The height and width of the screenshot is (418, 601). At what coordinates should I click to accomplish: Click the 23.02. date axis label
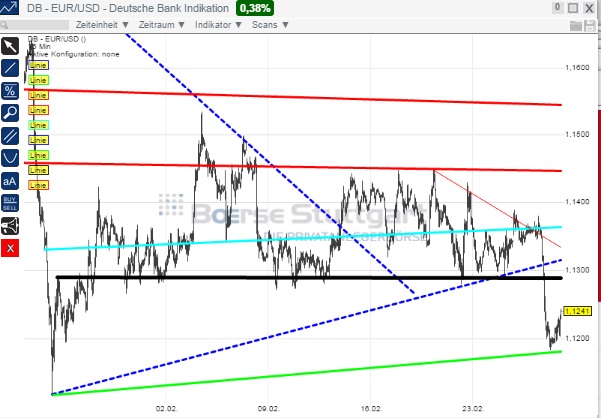click(473, 408)
